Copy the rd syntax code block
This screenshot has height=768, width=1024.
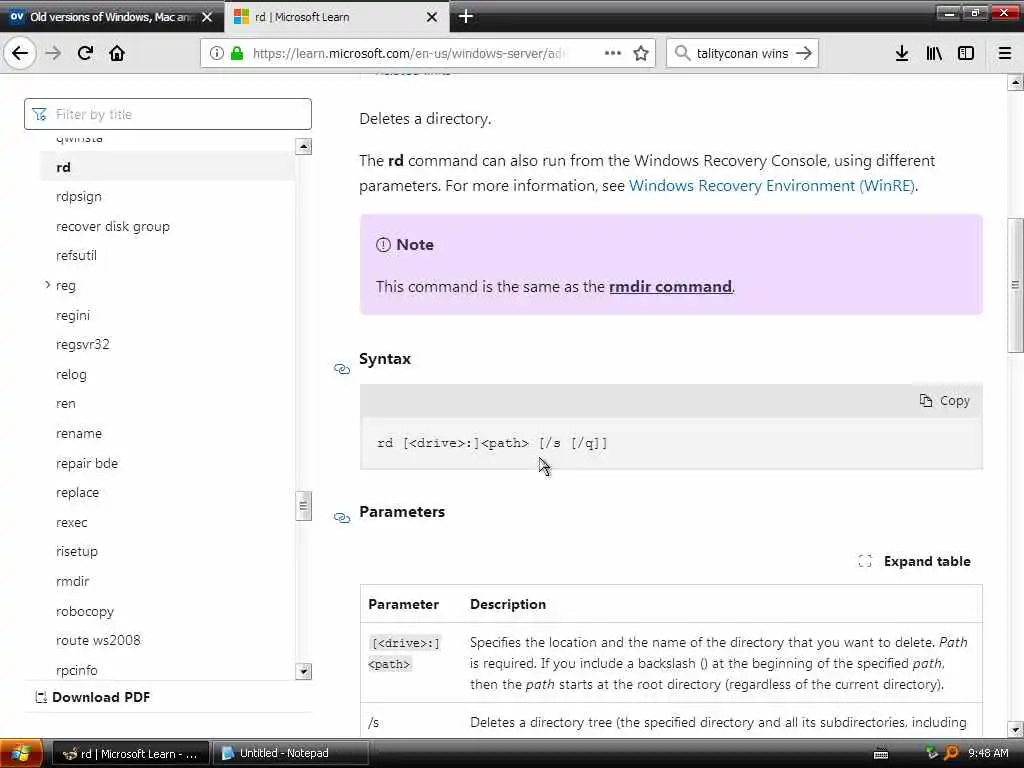point(944,400)
